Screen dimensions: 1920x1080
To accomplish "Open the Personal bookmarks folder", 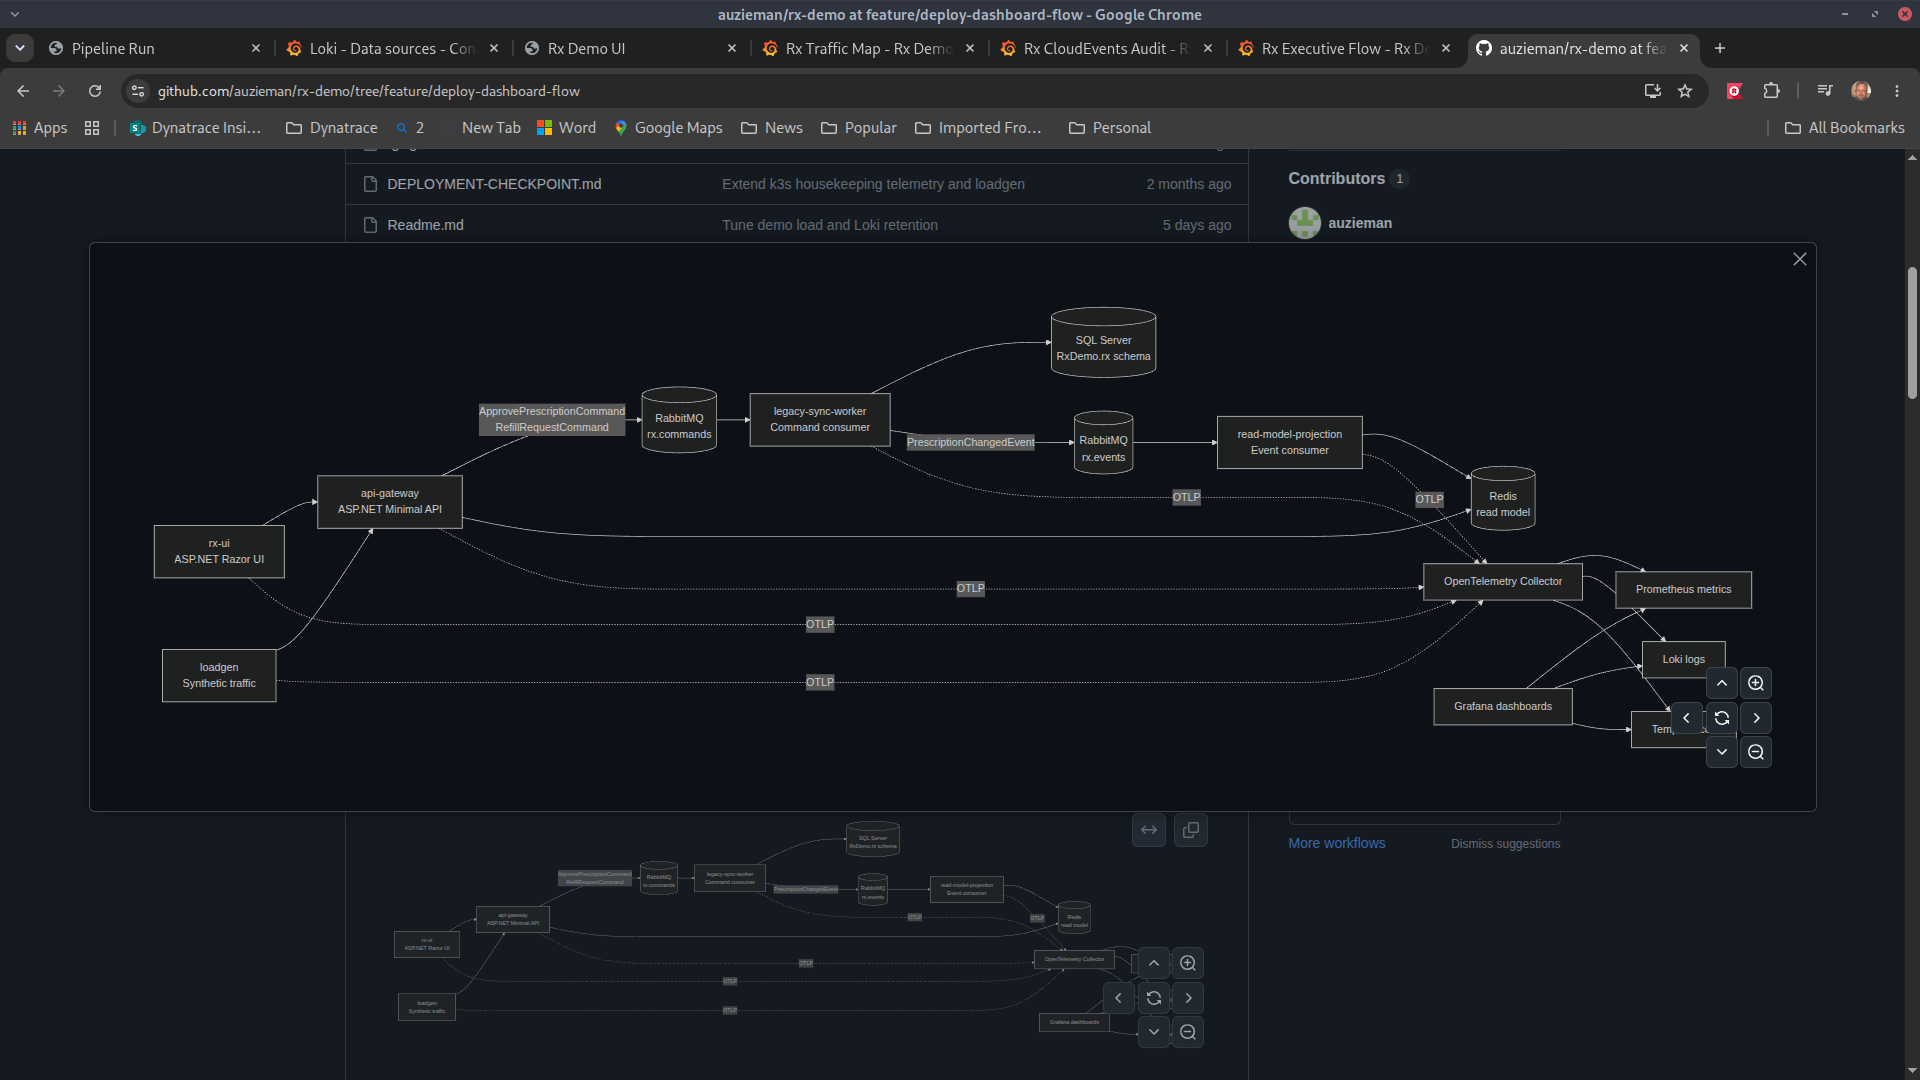I will 1110,128.
